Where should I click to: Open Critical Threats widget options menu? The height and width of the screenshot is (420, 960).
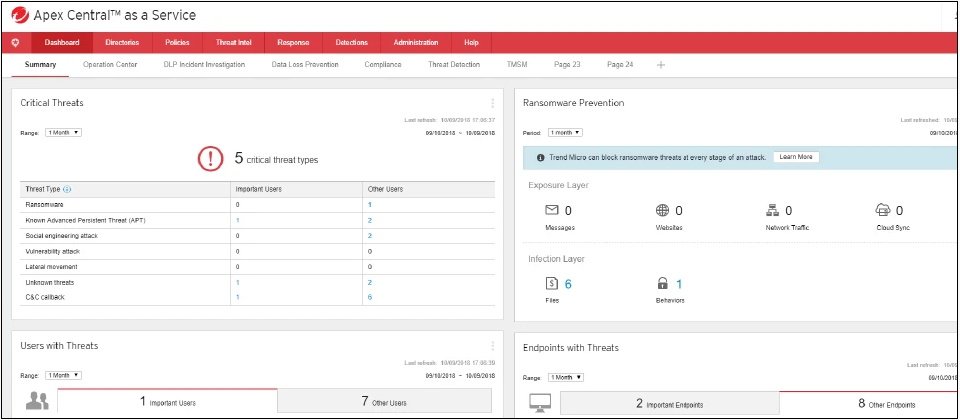[x=492, y=103]
